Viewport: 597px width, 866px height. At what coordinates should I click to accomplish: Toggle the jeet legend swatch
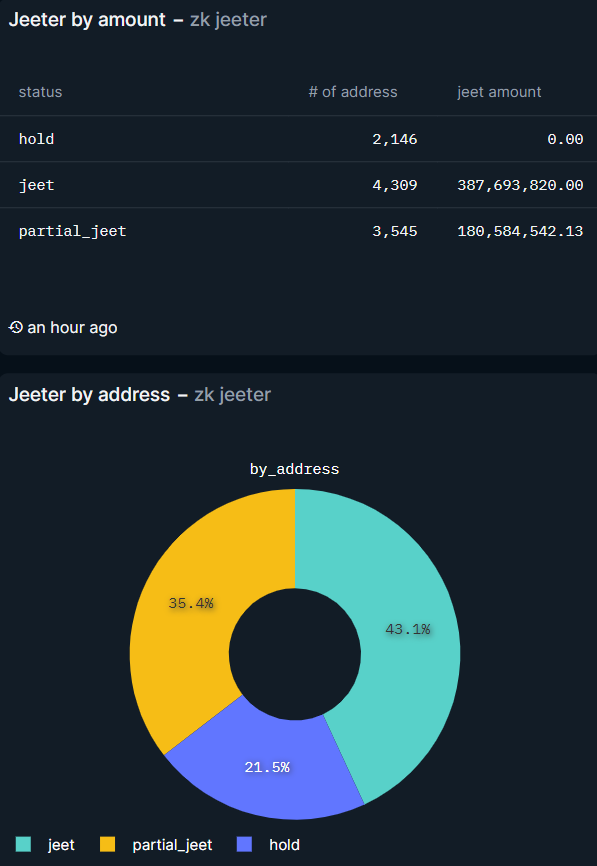23,844
